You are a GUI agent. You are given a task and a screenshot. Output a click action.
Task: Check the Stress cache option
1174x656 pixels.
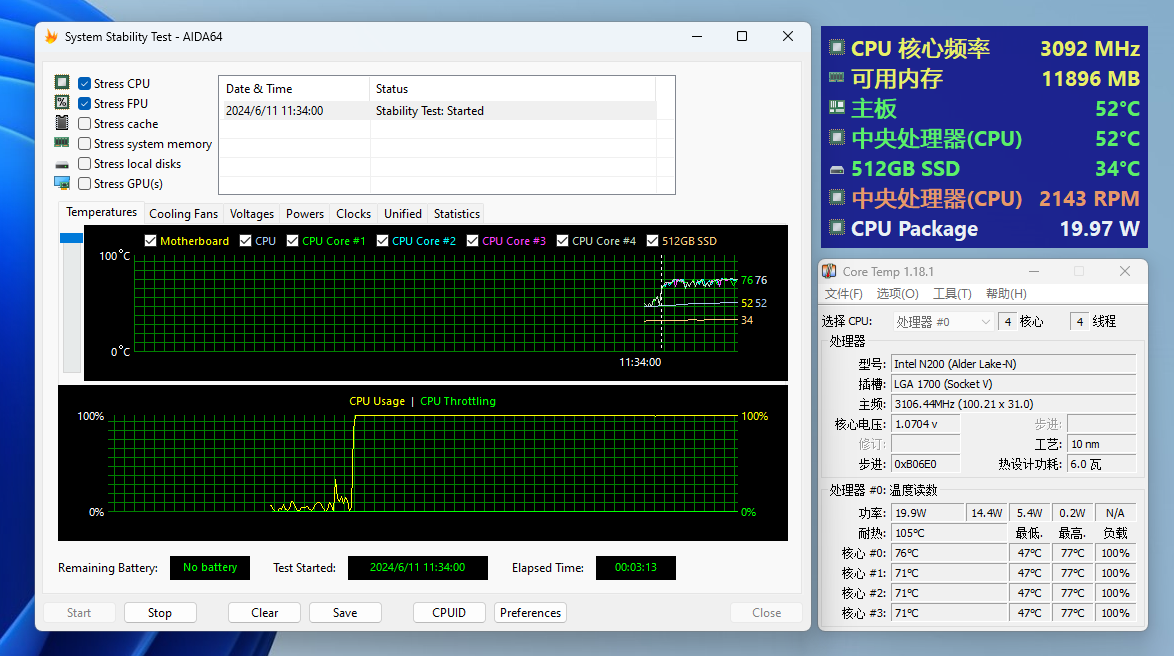pos(85,124)
